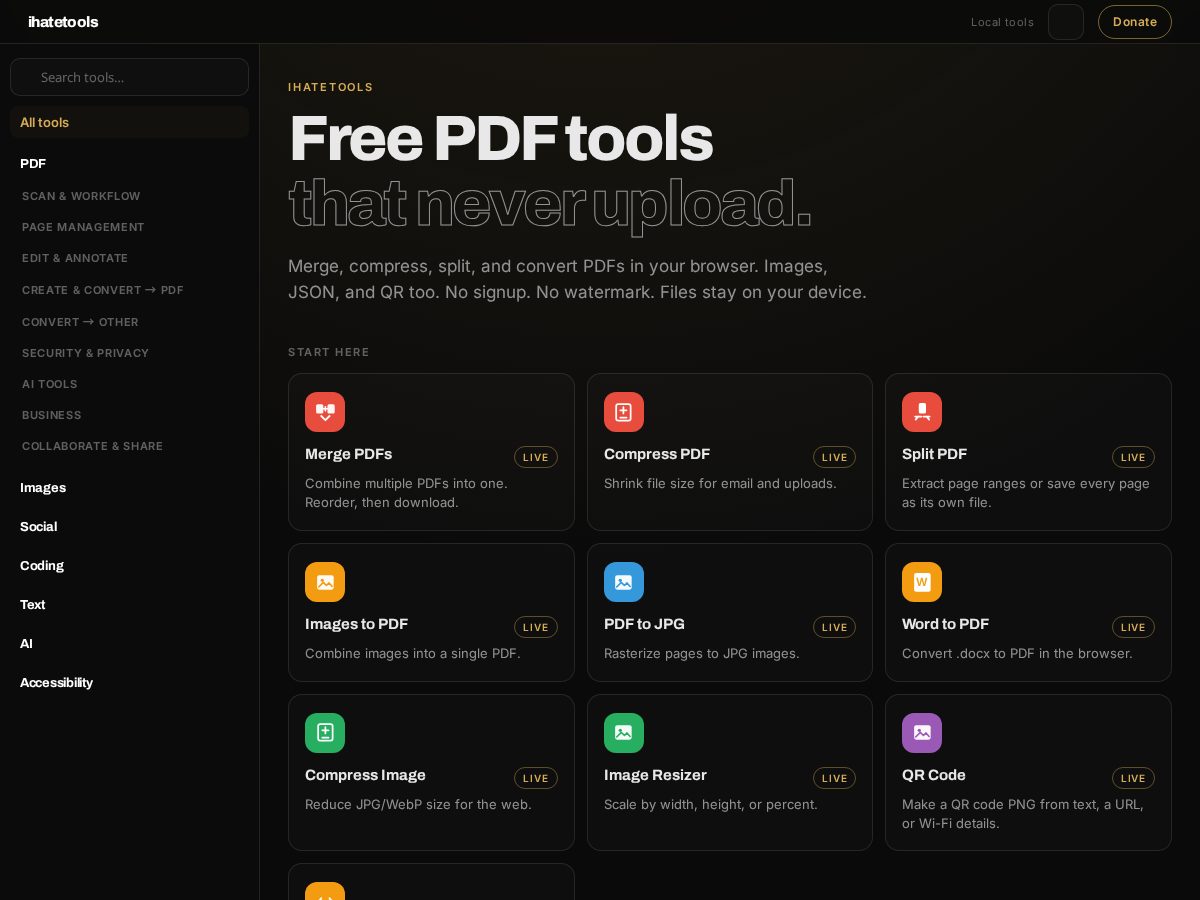Go to Scan & Workflow subsection
1200x900 pixels.
pyautogui.click(x=81, y=196)
